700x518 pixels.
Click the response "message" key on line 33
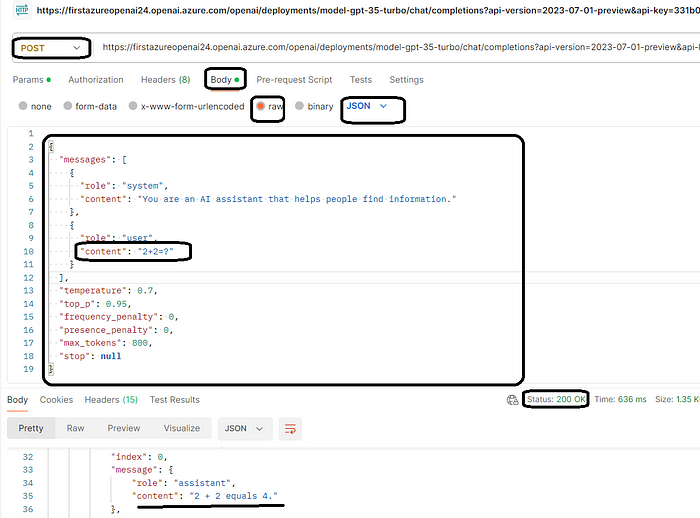pyautogui.click(x=134, y=470)
